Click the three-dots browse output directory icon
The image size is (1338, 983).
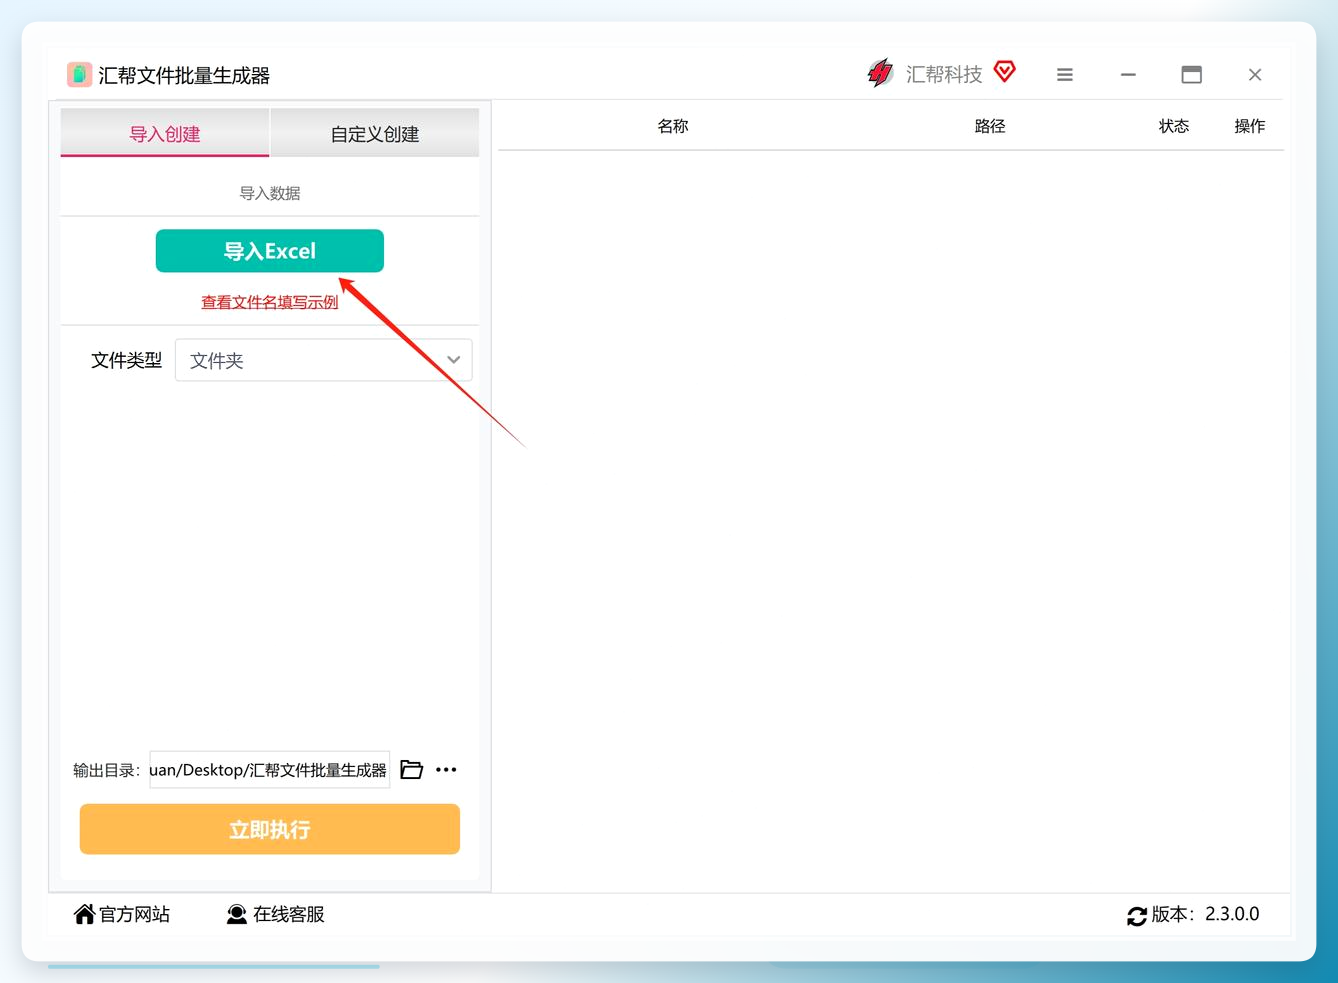(446, 769)
